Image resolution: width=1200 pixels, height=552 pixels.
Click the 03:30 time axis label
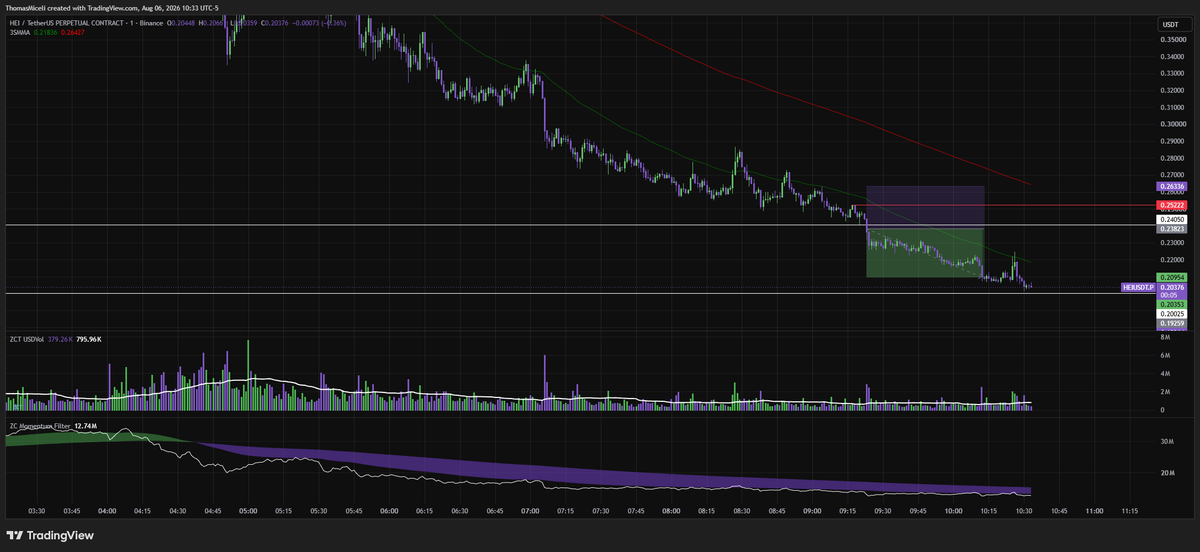tap(37, 510)
